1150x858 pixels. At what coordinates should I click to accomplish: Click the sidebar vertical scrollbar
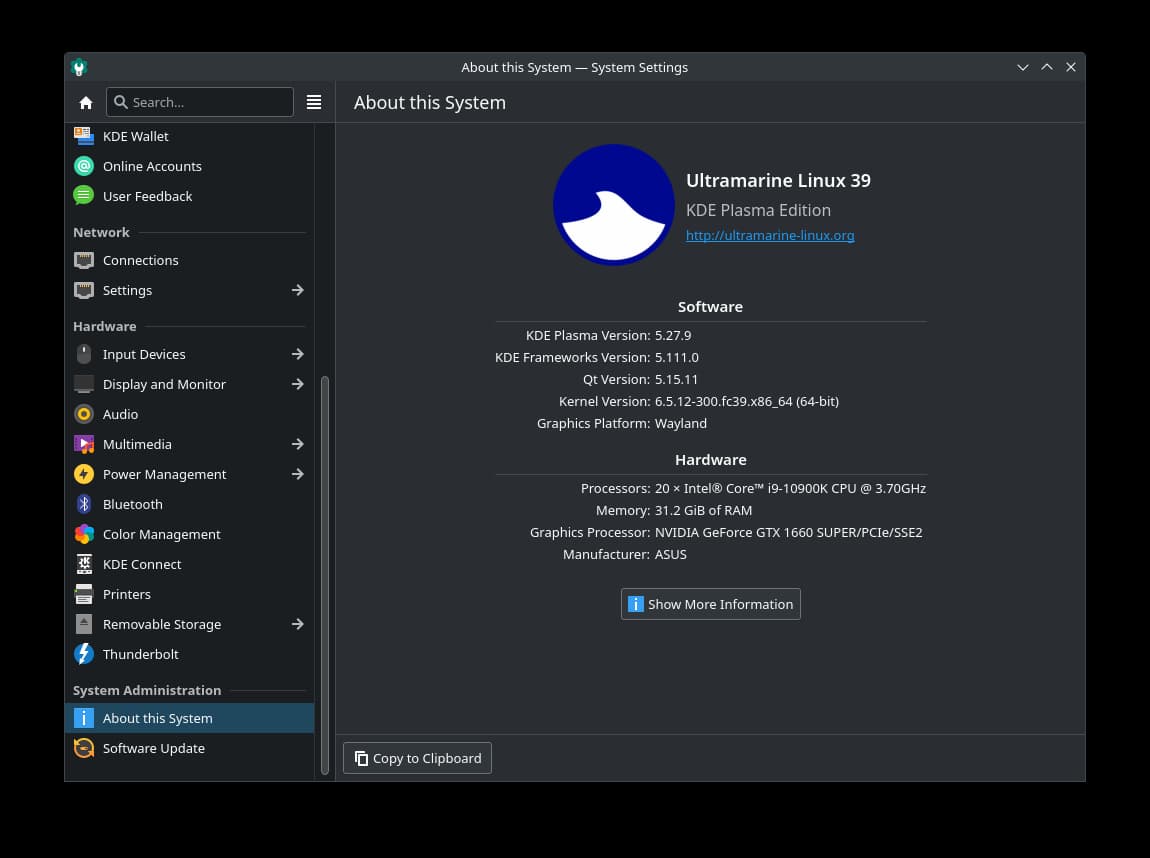(x=325, y=576)
